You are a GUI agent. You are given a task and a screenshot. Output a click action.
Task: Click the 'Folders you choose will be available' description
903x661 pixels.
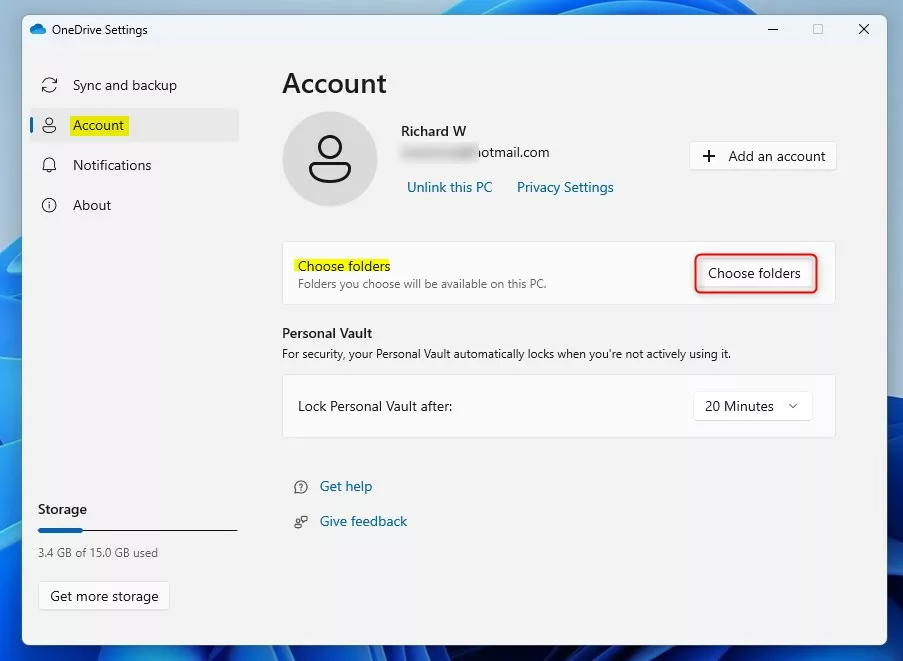(422, 284)
